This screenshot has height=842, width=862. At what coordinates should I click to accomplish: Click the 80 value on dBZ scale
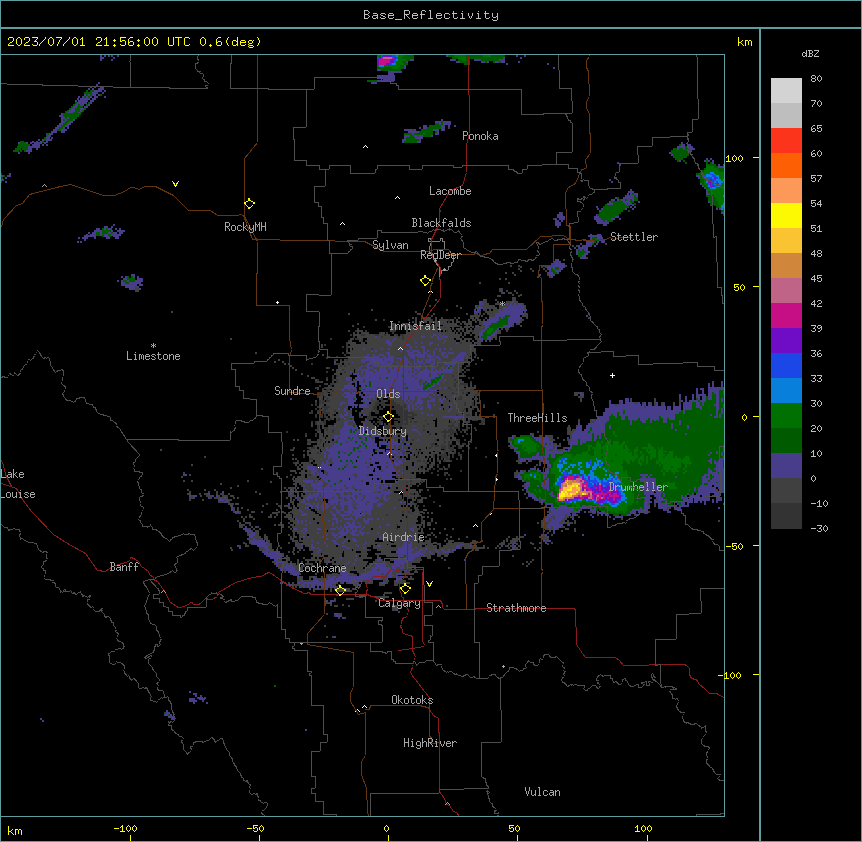pos(816,79)
